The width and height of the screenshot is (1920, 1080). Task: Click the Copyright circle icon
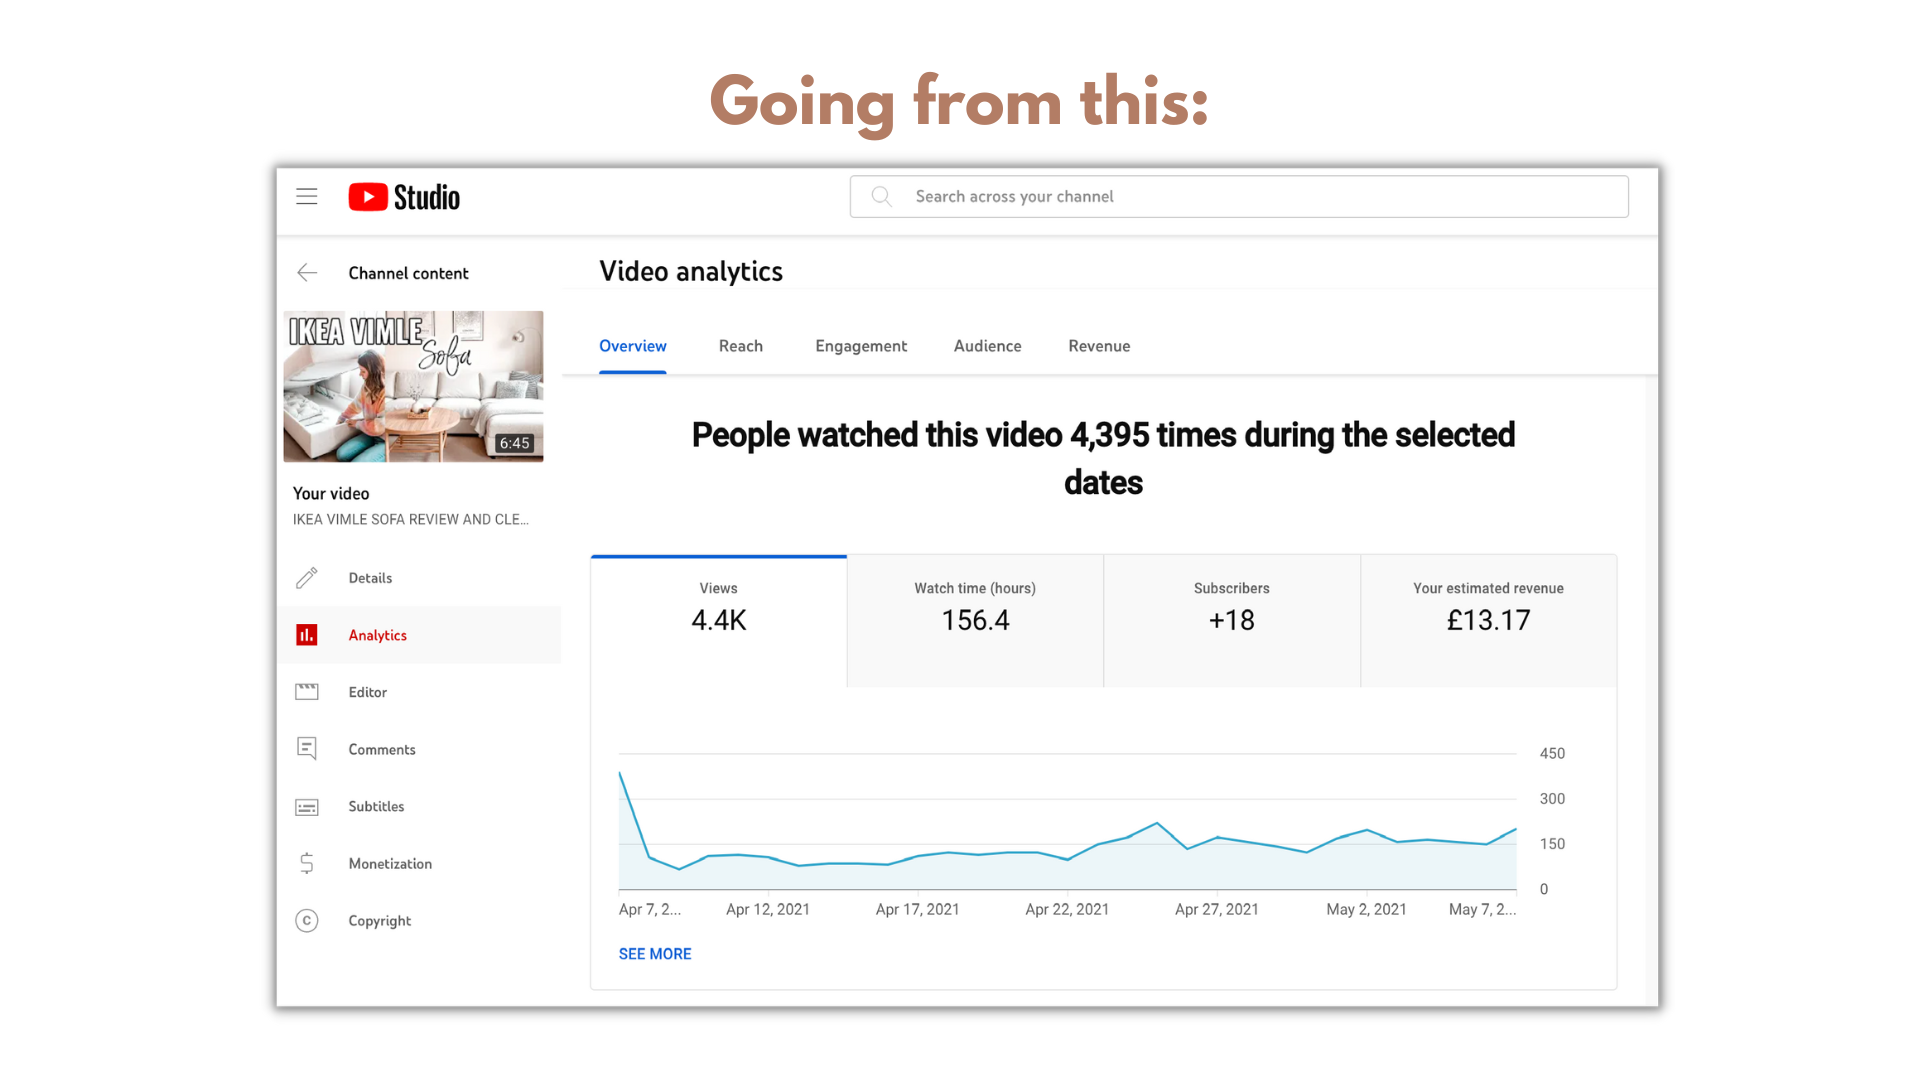307,921
